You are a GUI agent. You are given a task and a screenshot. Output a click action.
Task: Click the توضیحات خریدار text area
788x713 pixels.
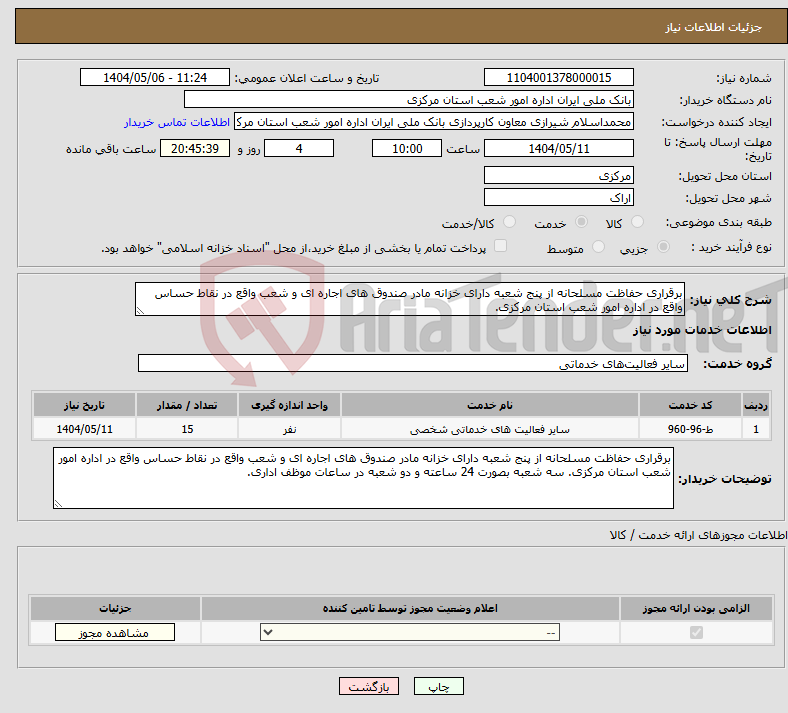coord(363,478)
